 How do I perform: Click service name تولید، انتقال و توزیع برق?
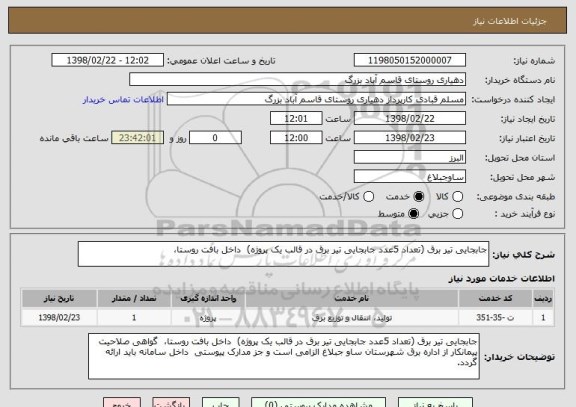[x=352, y=317]
